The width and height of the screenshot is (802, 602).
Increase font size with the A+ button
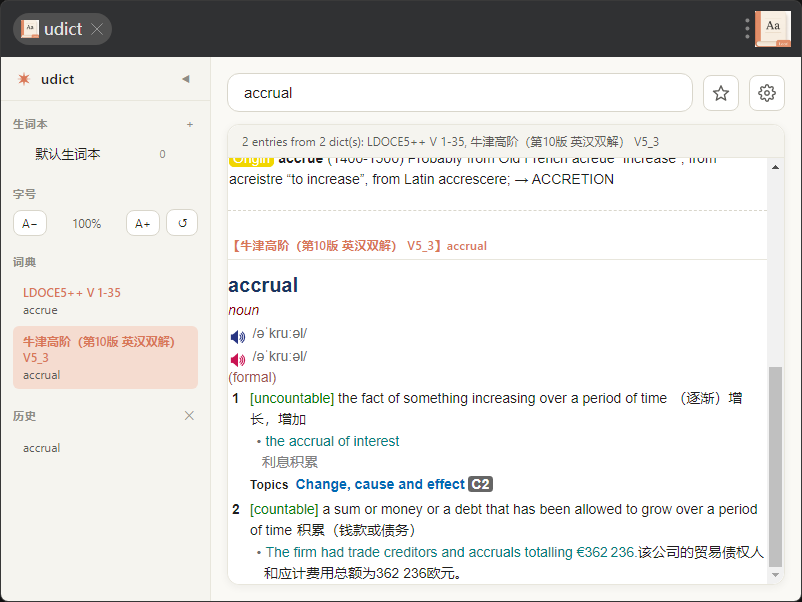(142, 224)
